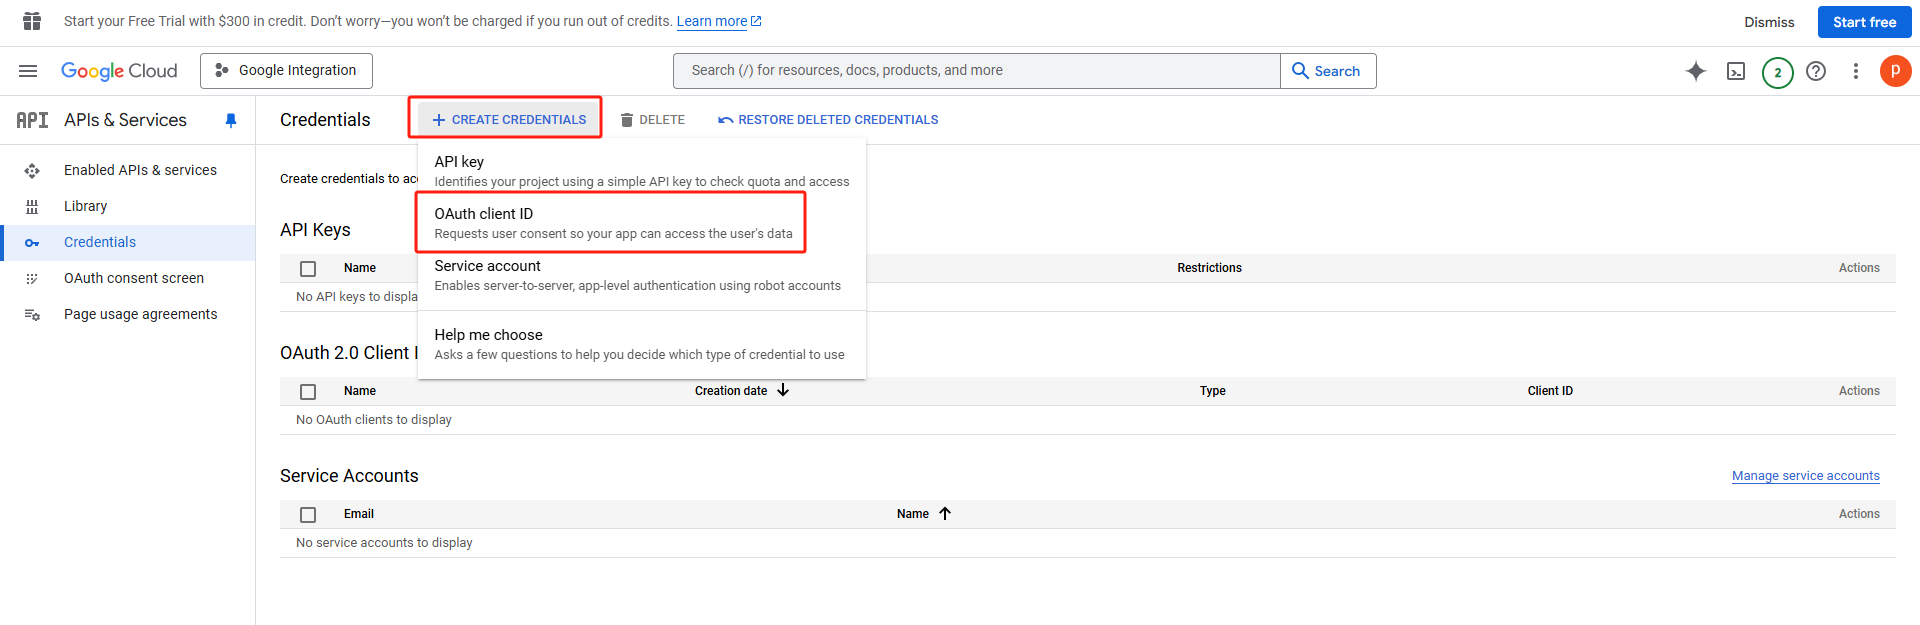Open the Google Integration project picker

pyautogui.click(x=286, y=71)
